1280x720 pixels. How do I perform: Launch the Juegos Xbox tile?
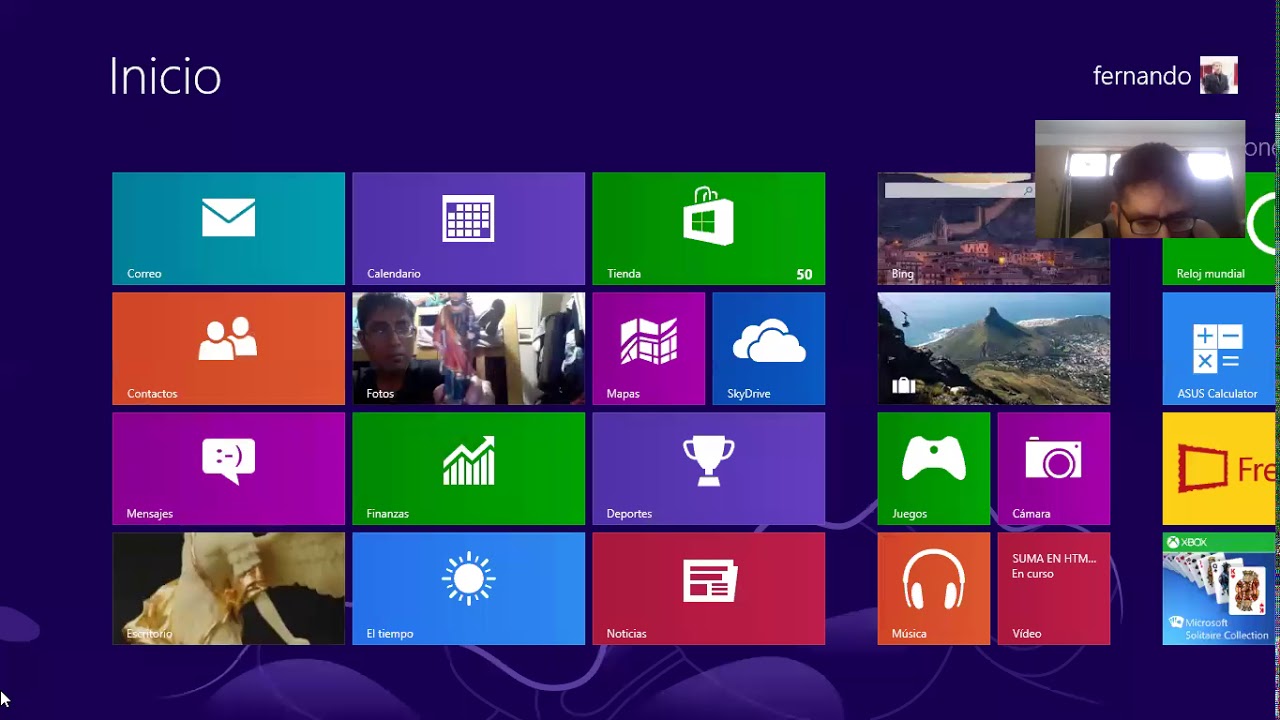click(x=933, y=468)
